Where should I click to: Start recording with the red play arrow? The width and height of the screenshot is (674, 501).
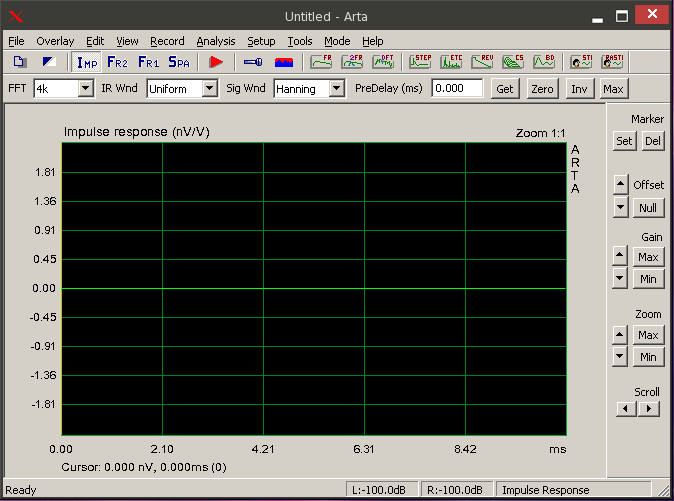[216, 62]
